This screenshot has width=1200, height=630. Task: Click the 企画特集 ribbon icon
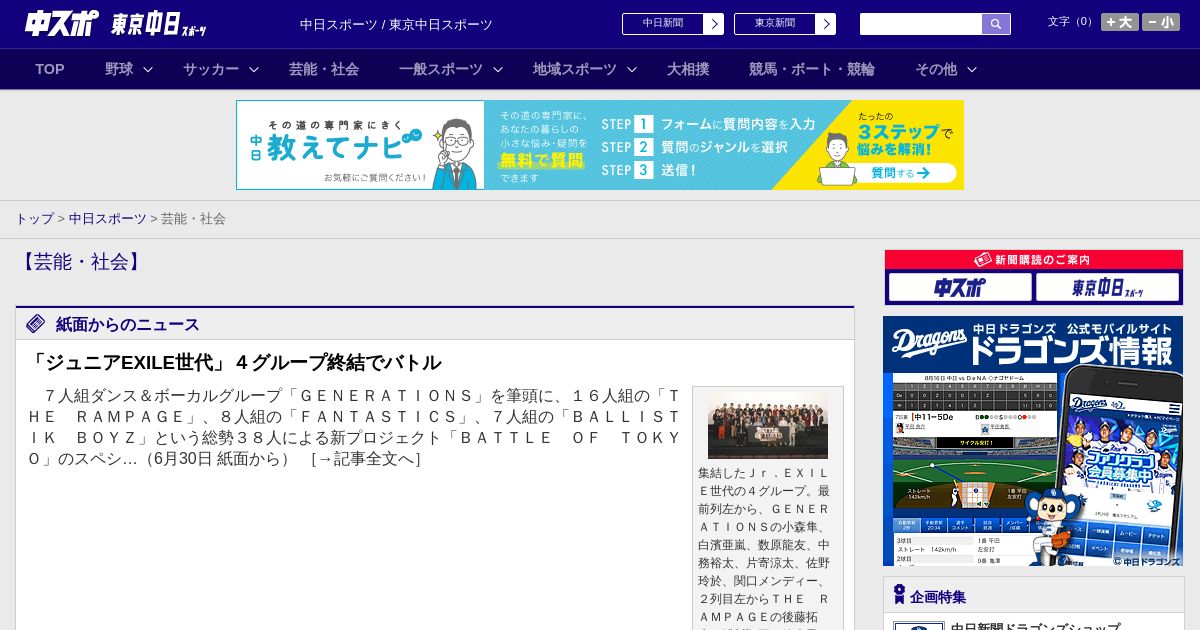pos(899,594)
